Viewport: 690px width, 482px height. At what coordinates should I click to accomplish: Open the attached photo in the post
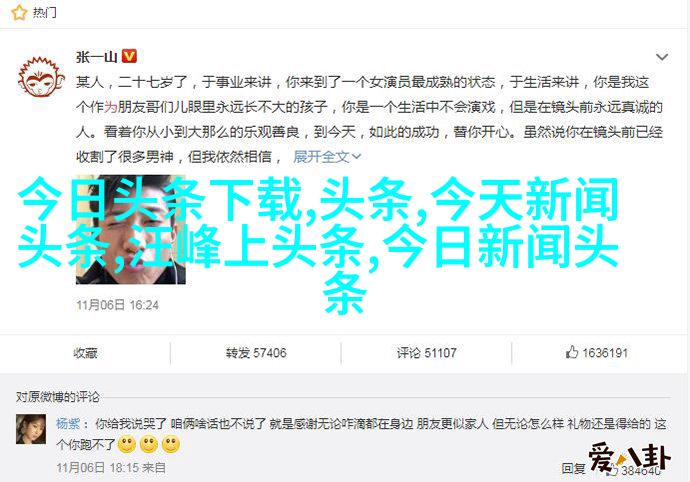tap(131, 229)
